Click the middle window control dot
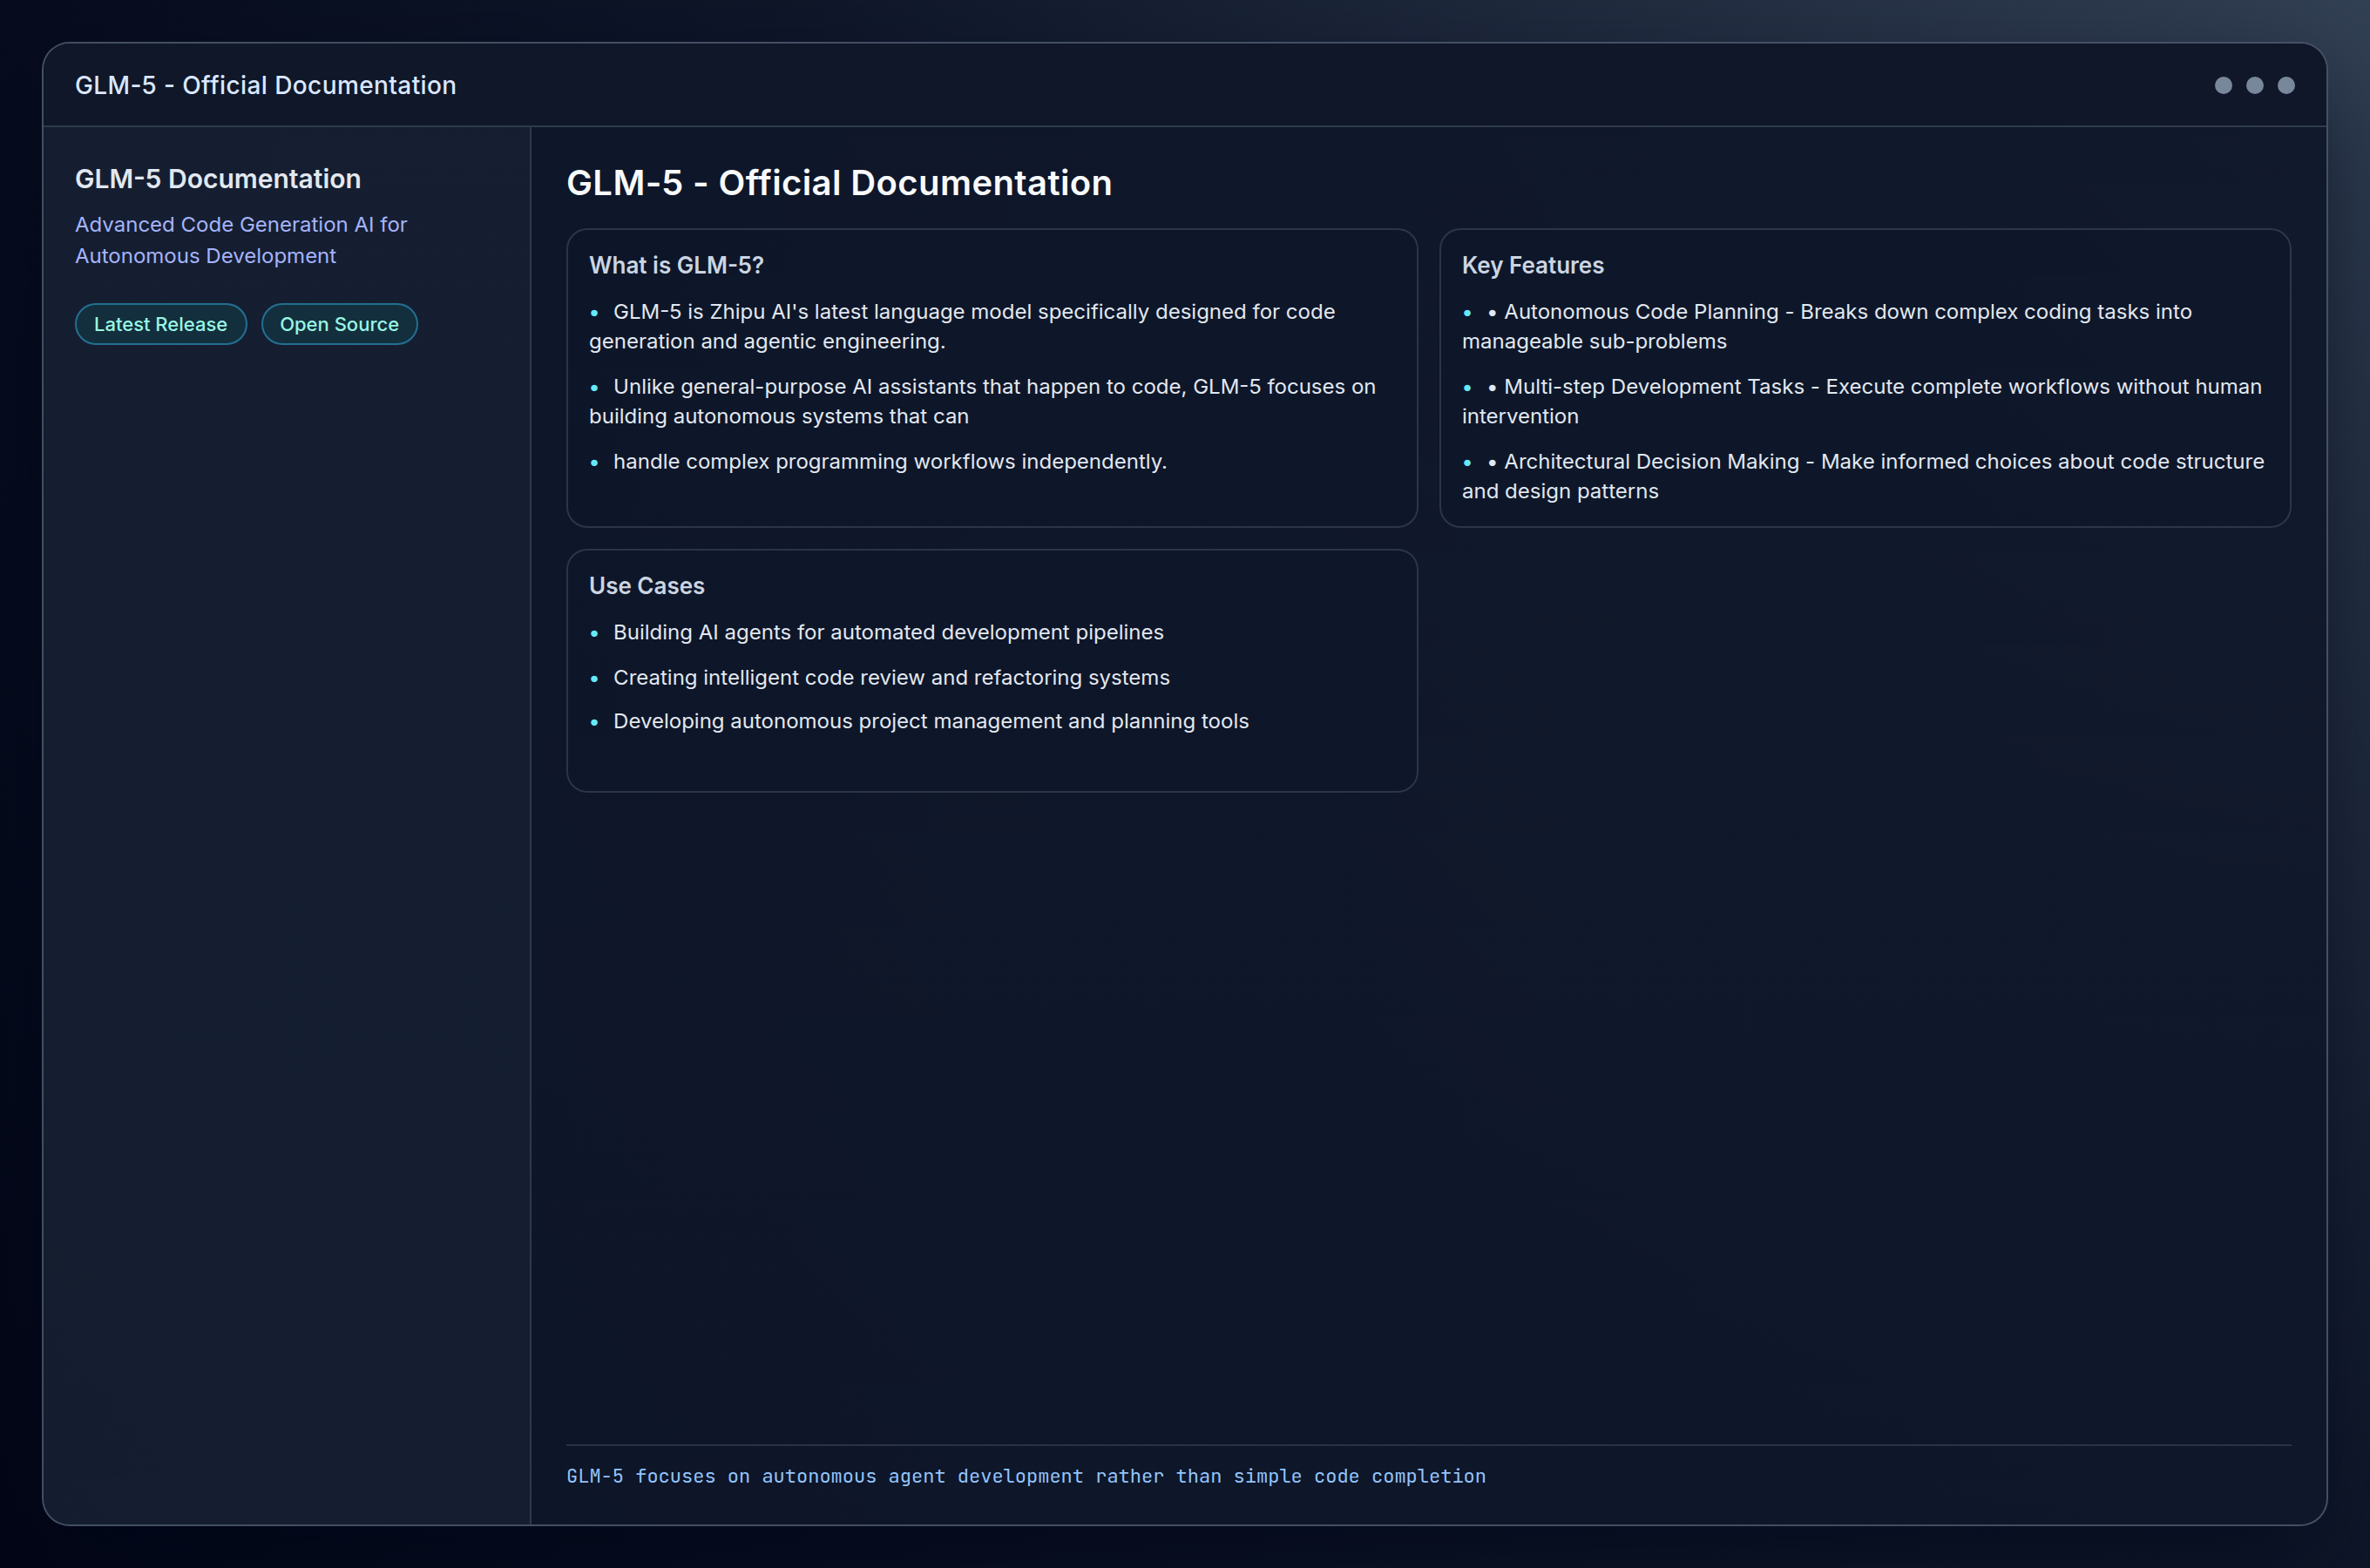The height and width of the screenshot is (1568, 2370). 2255,85
